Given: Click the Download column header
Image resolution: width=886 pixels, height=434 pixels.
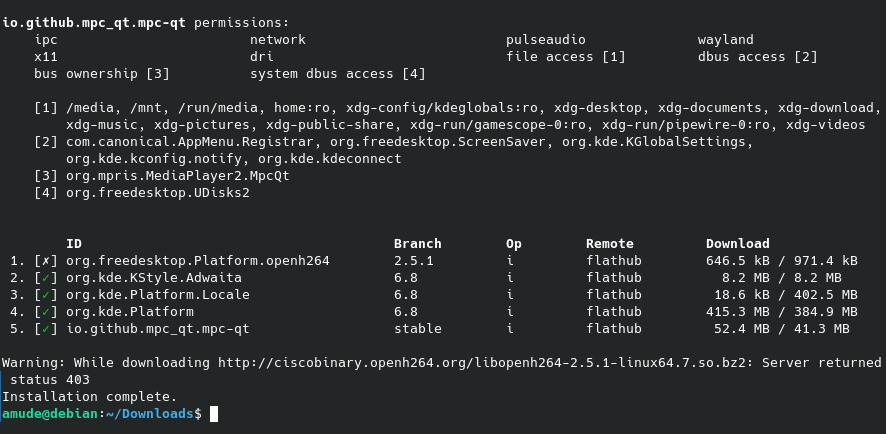Looking at the screenshot, I should (737, 243).
